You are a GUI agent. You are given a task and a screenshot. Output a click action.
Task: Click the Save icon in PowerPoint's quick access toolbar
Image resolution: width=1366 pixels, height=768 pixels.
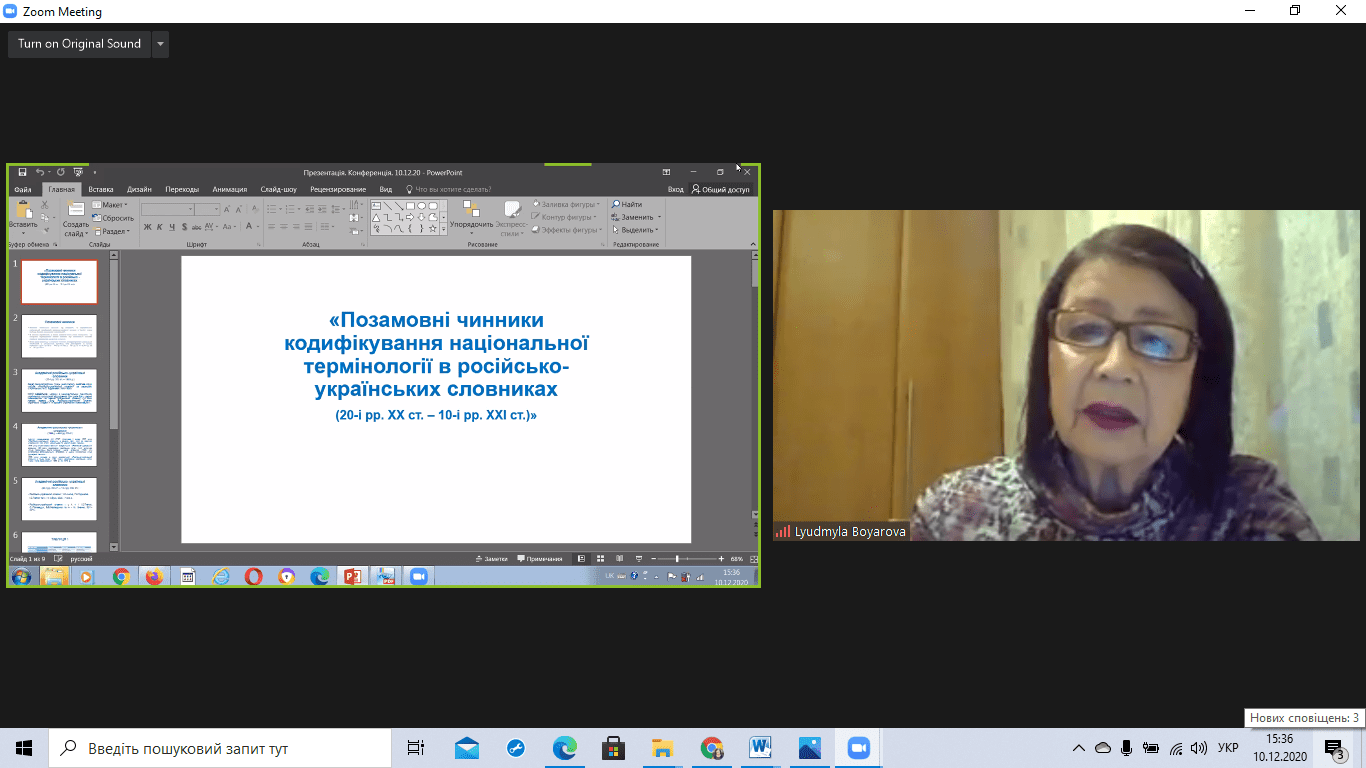(x=22, y=173)
